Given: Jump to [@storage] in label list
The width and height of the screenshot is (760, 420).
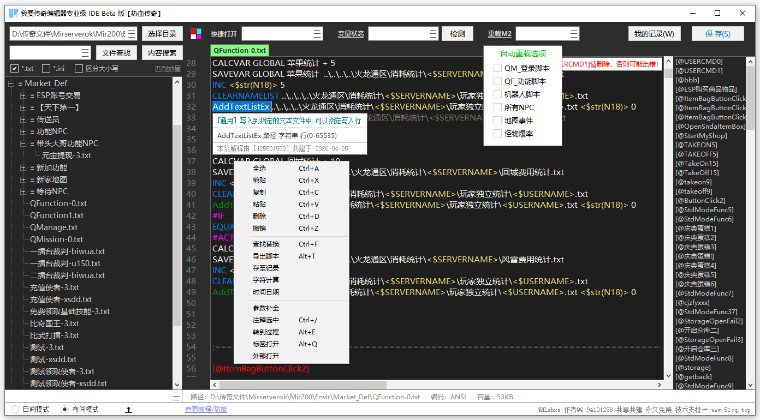Looking at the screenshot, I should (693, 368).
